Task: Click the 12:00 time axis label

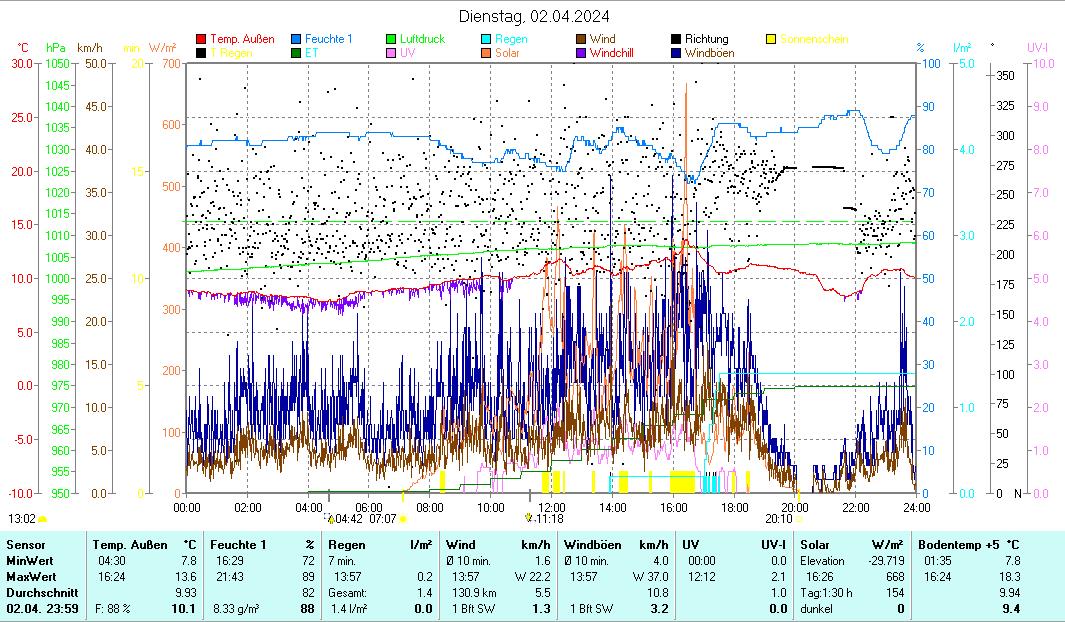Action: point(551,507)
